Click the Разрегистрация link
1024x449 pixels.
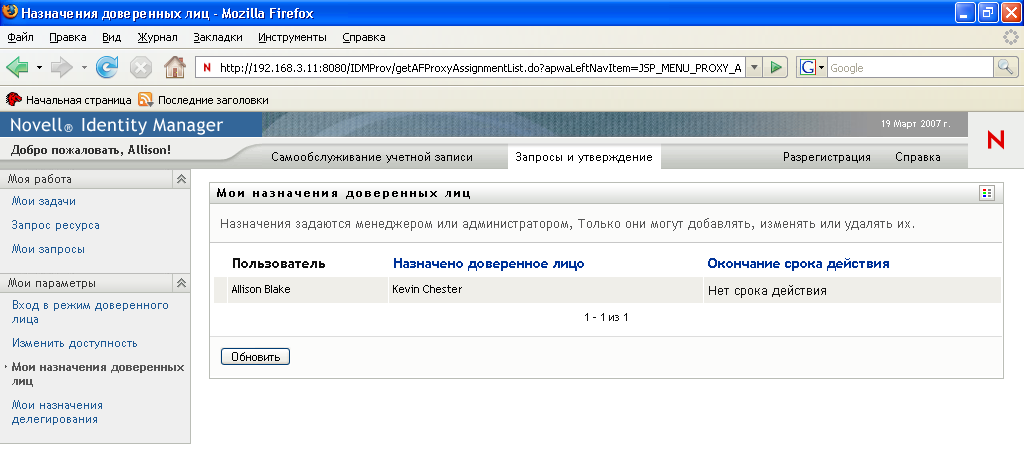827,157
